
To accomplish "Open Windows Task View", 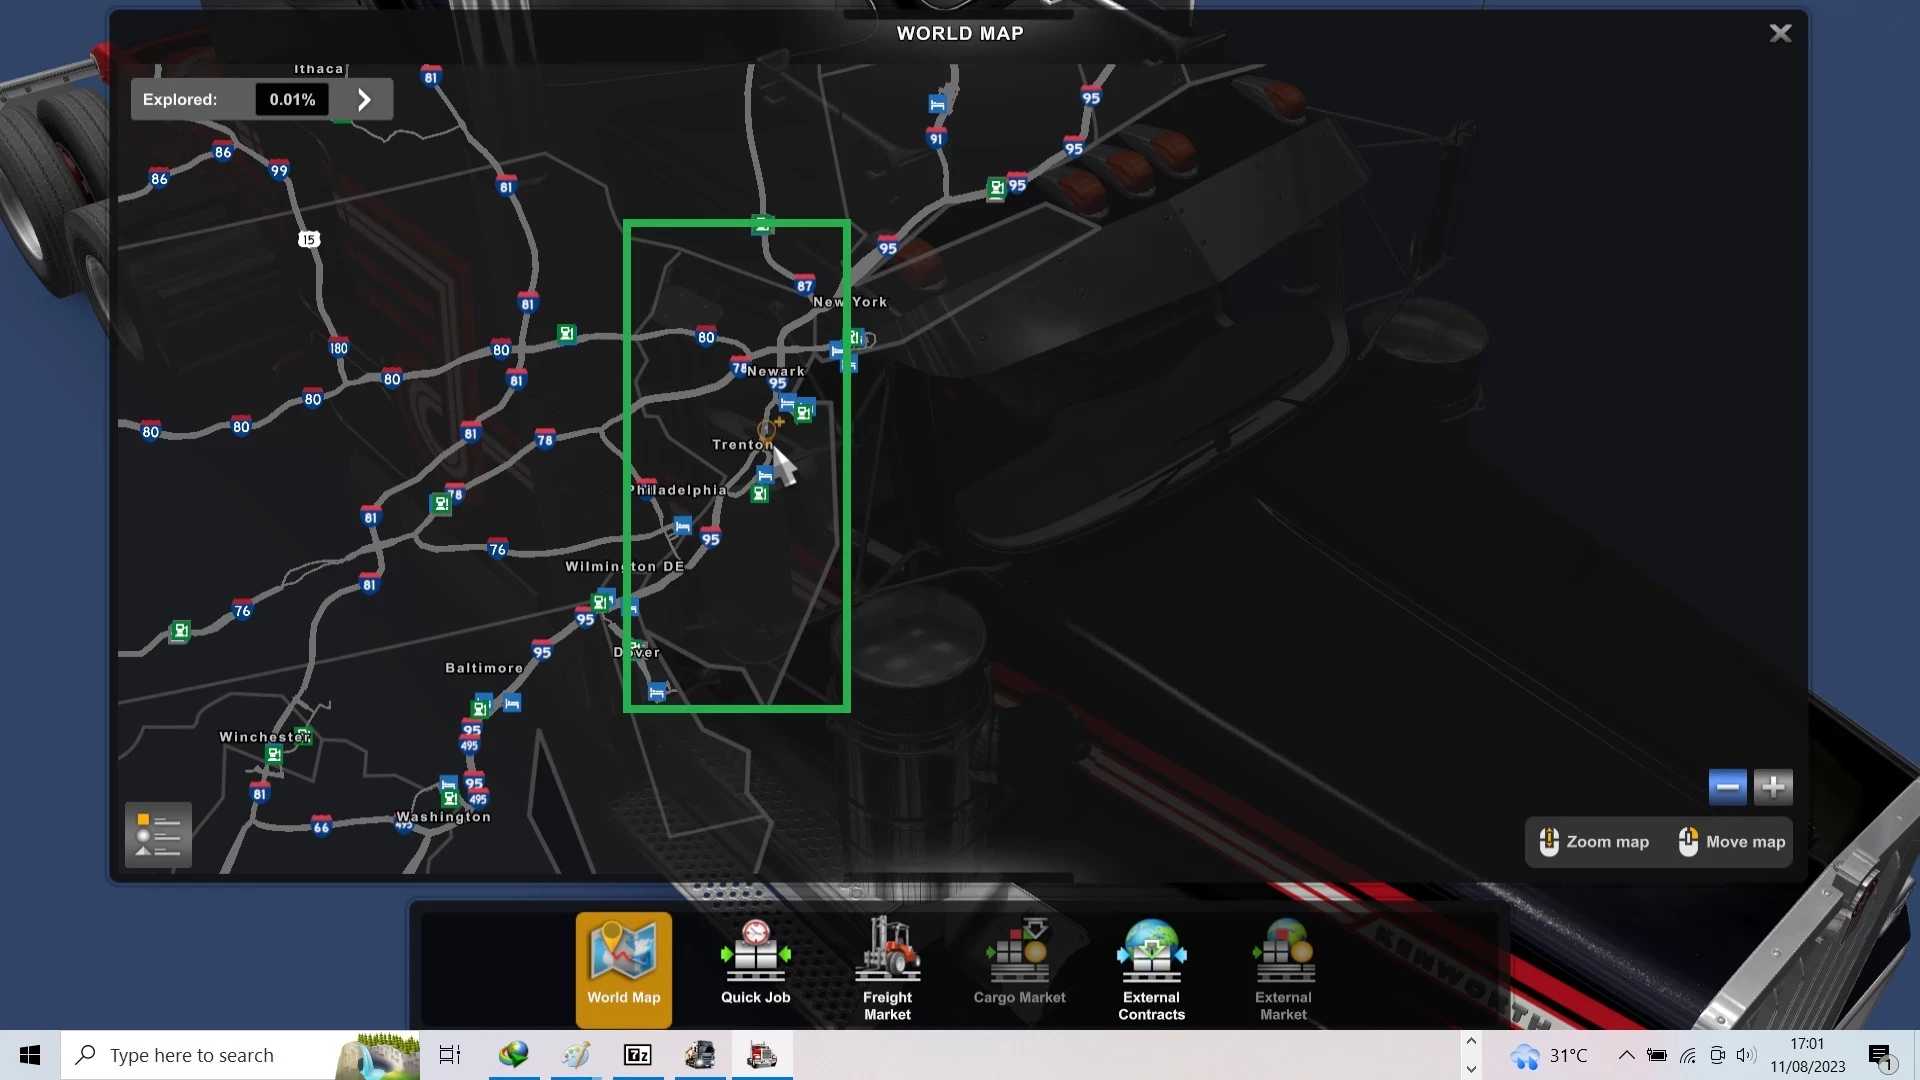I will point(450,1055).
